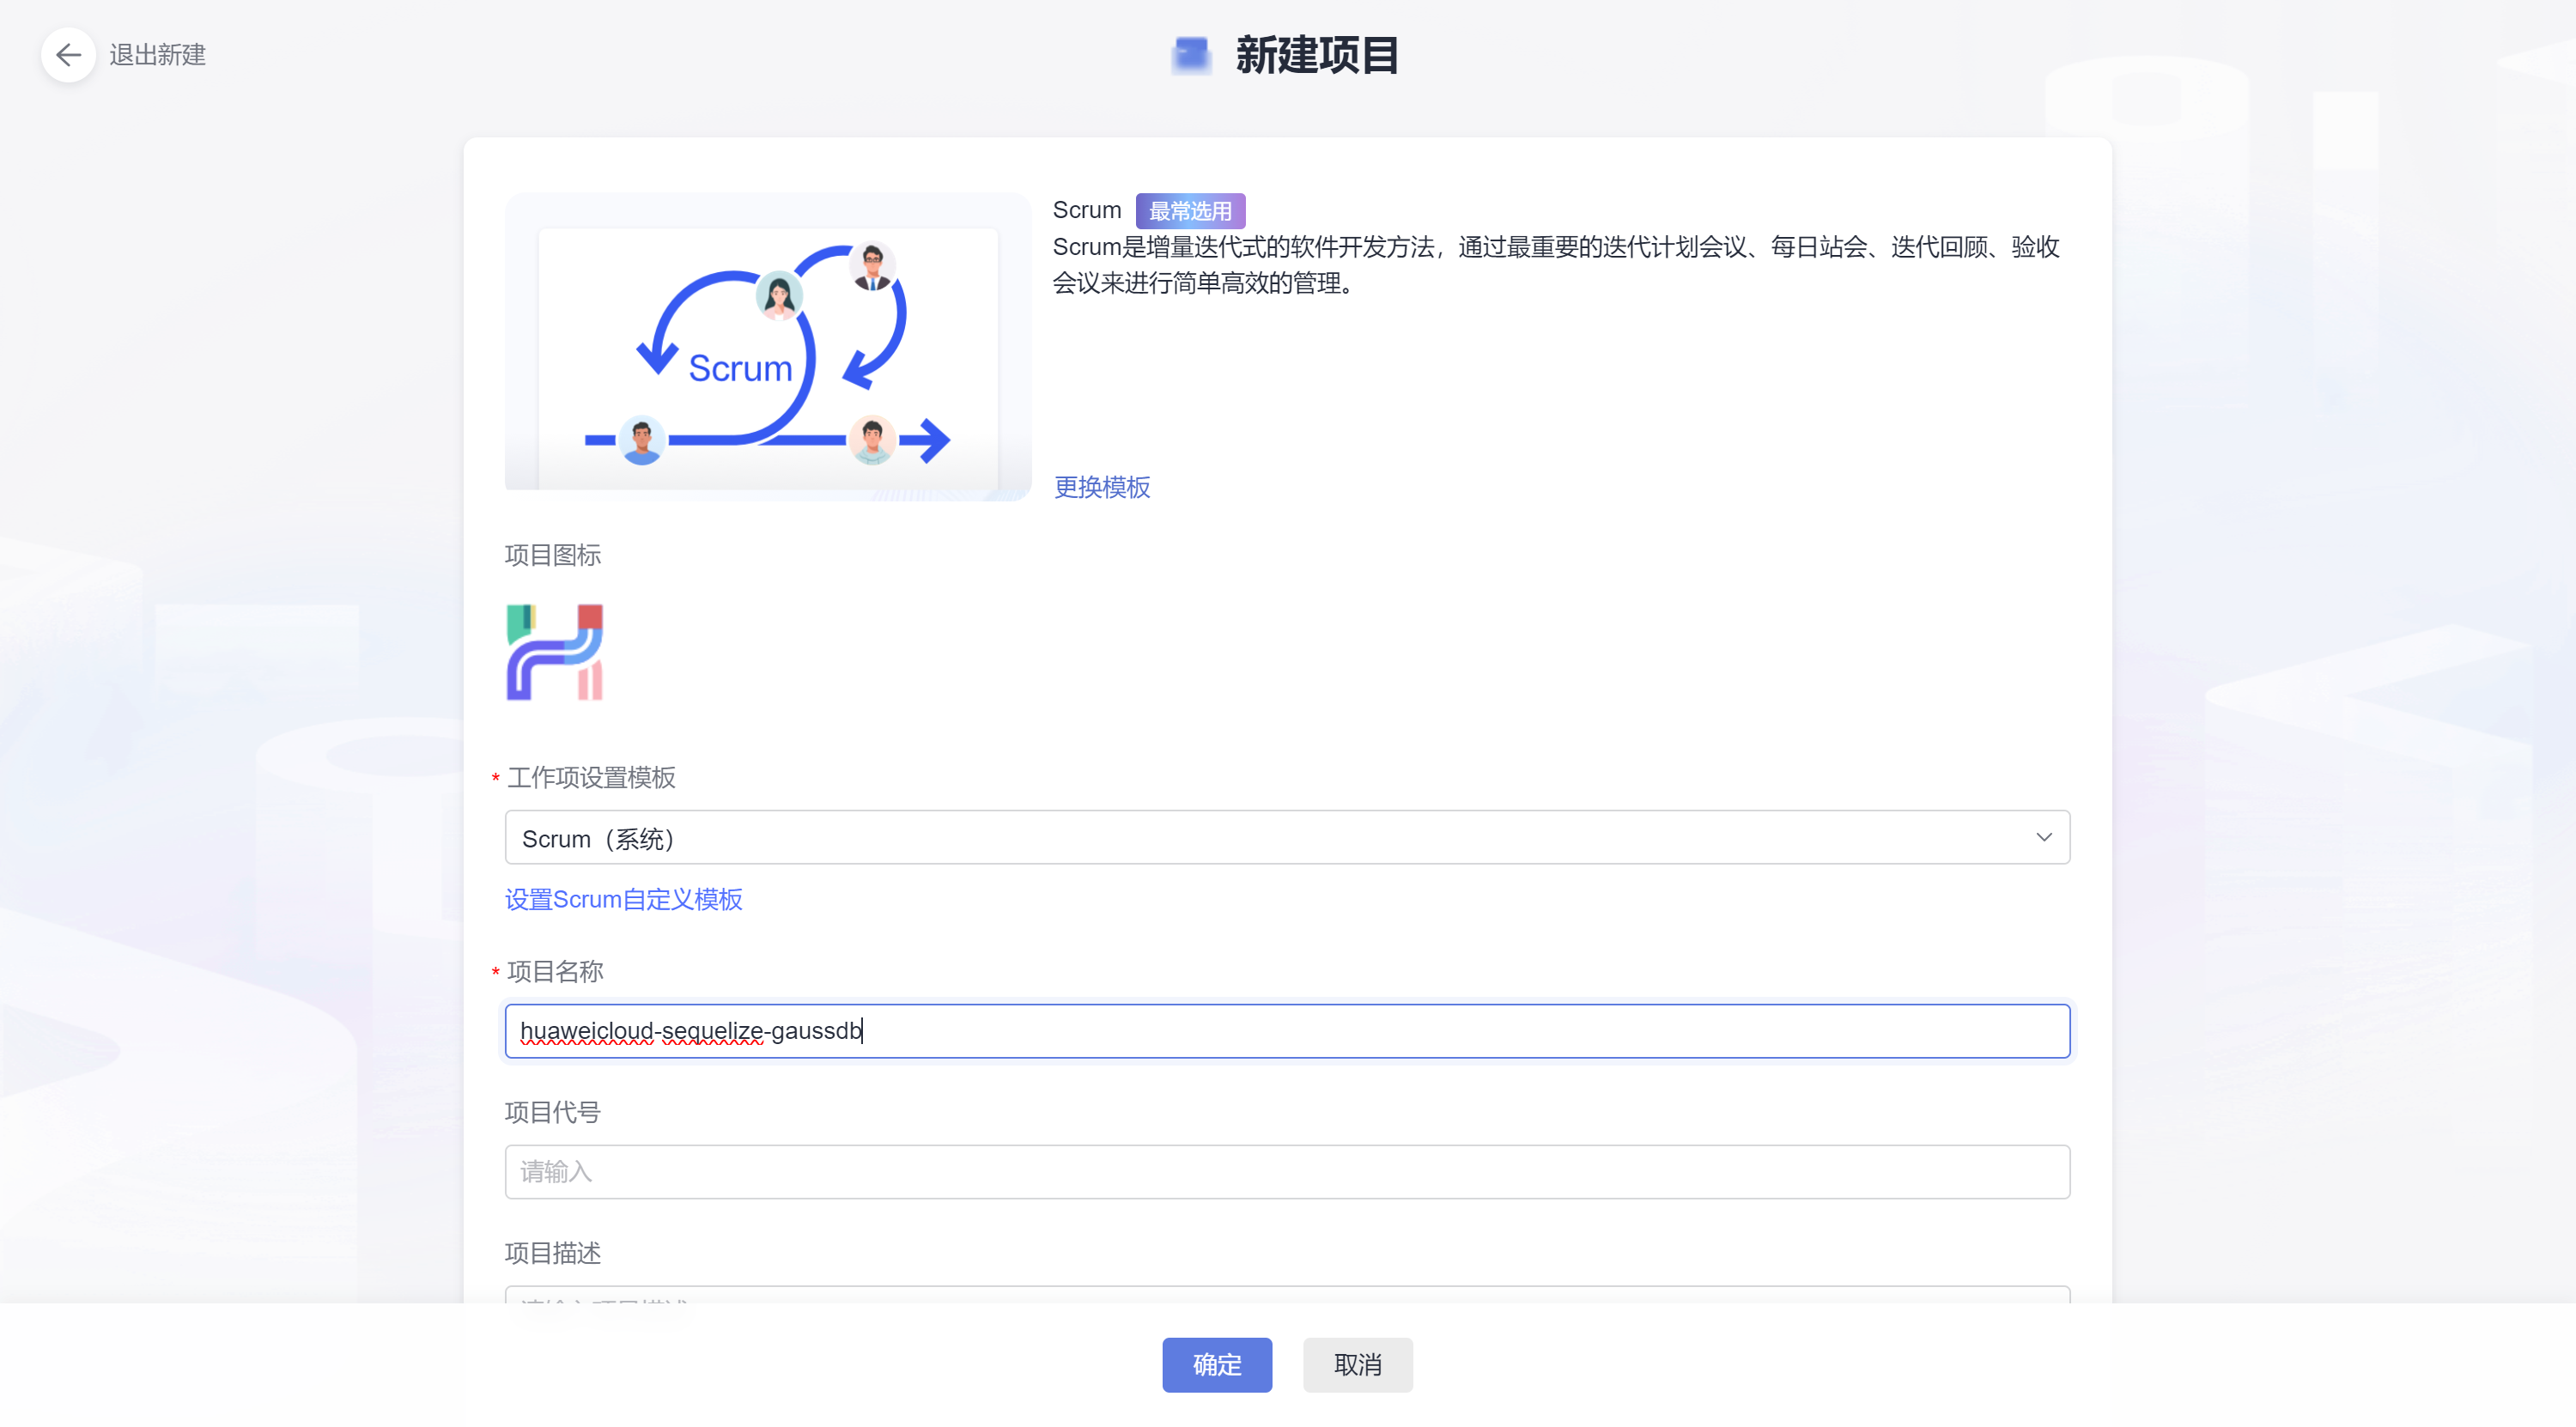Click the 新建项目 page heading

(x=1316, y=55)
